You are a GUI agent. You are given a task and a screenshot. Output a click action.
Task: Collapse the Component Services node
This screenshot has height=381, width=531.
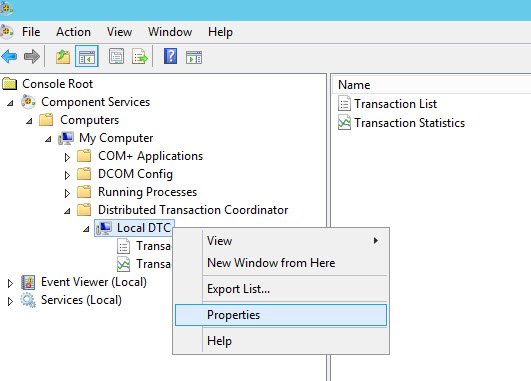click(10, 103)
